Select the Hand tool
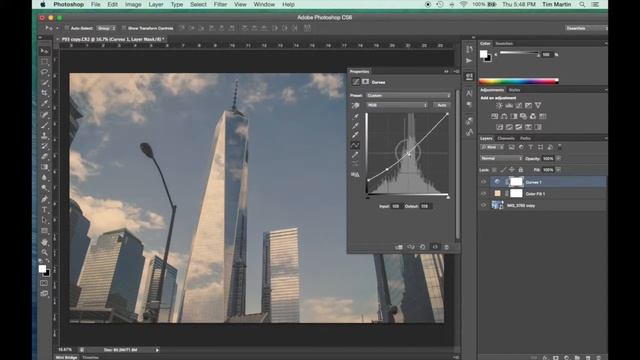The image size is (640, 360). [x=44, y=242]
